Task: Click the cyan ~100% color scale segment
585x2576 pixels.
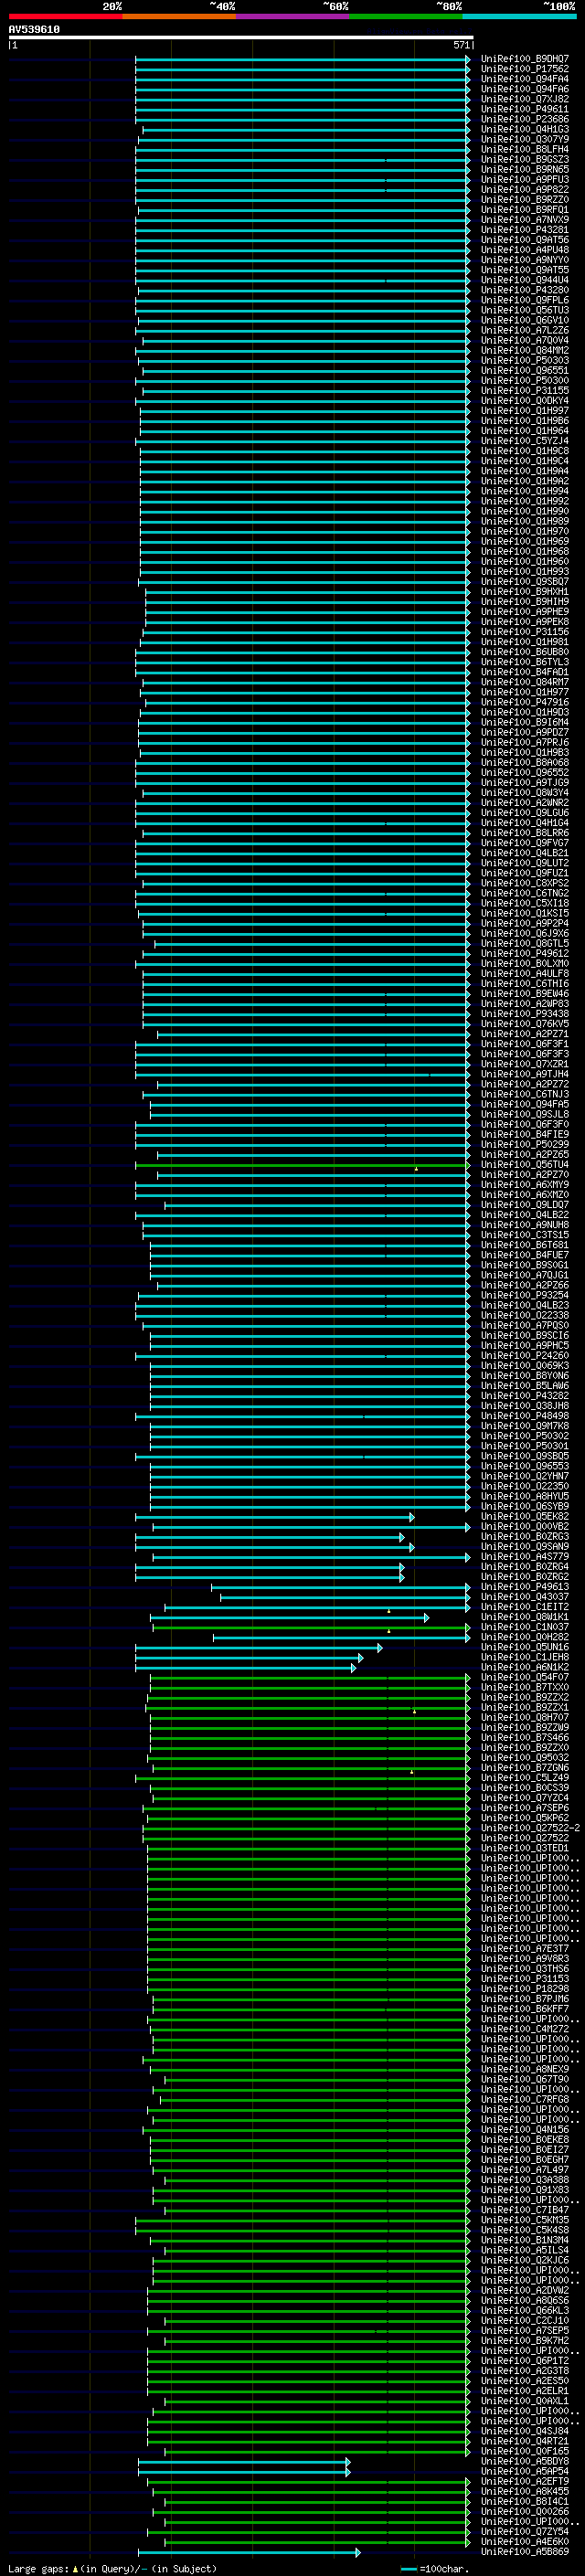Action: click(519, 16)
